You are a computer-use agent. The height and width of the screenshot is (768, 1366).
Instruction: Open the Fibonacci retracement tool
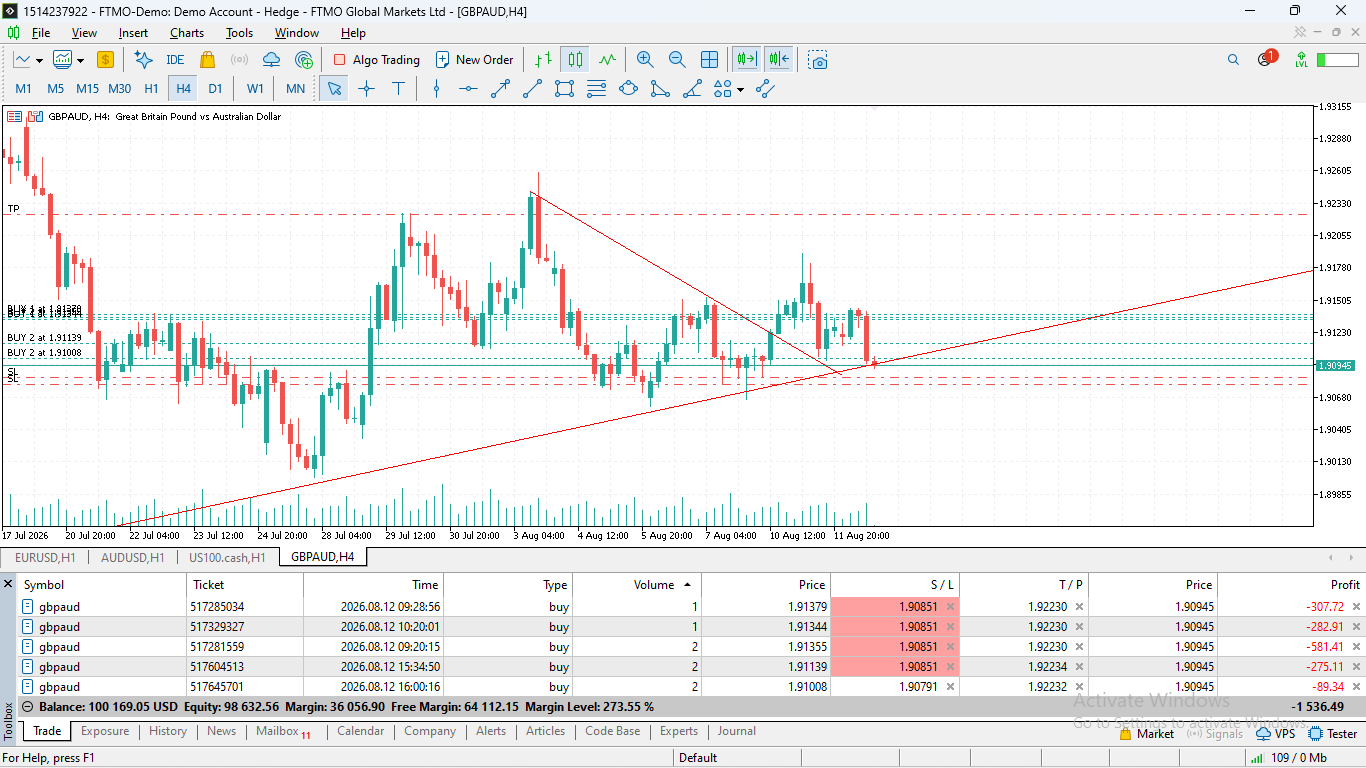596,89
